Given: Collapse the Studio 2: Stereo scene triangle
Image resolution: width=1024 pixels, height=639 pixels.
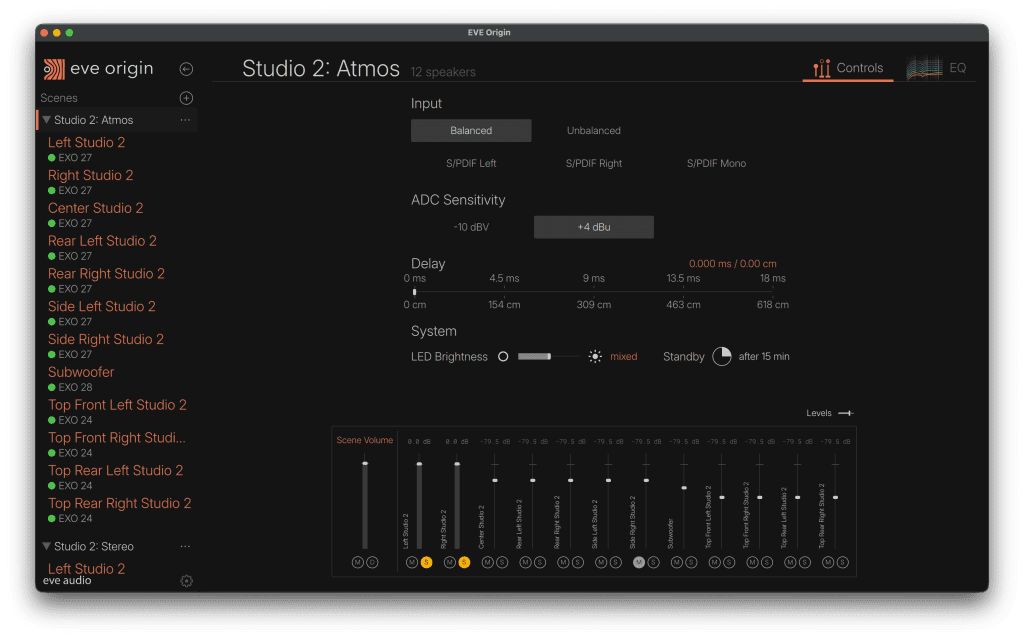Looking at the screenshot, I should point(46,546).
